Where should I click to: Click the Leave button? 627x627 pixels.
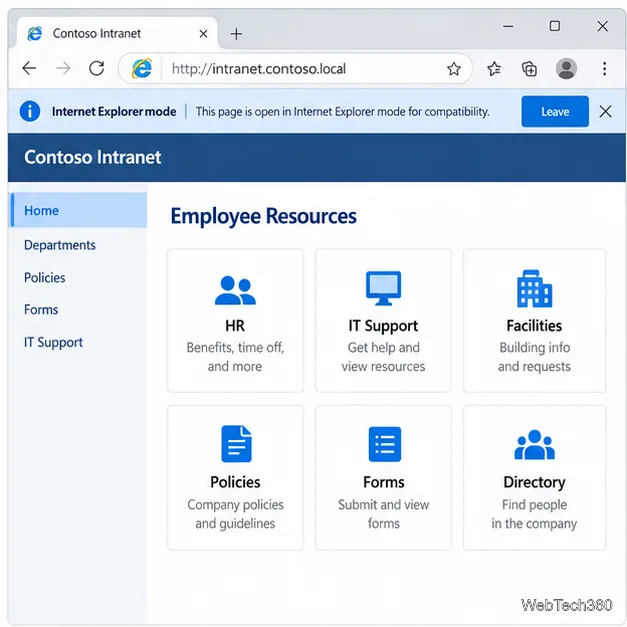[x=555, y=111]
